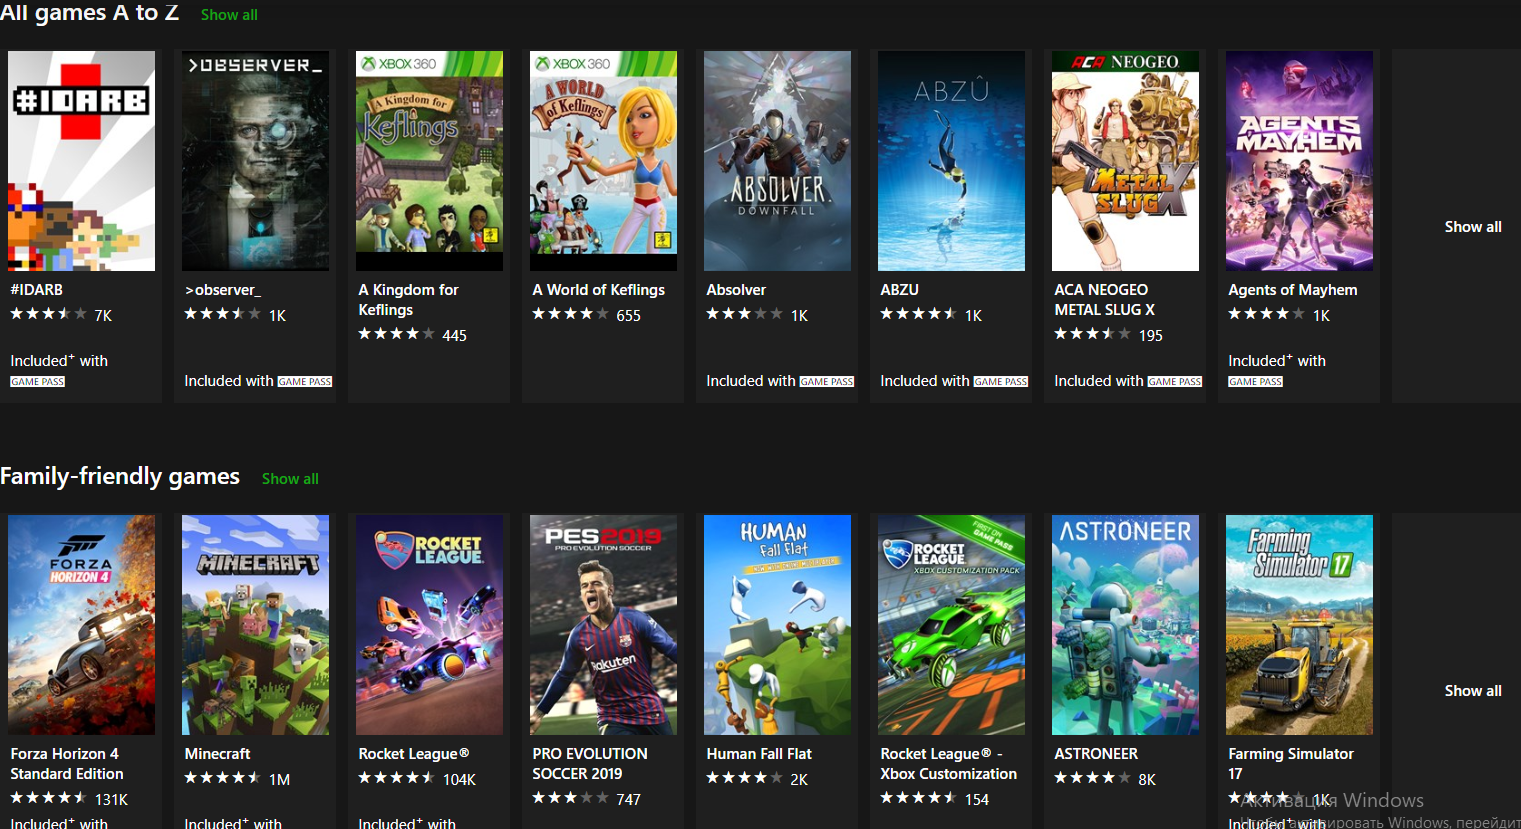Open Human Fall Flat cover image

pyautogui.click(x=777, y=625)
